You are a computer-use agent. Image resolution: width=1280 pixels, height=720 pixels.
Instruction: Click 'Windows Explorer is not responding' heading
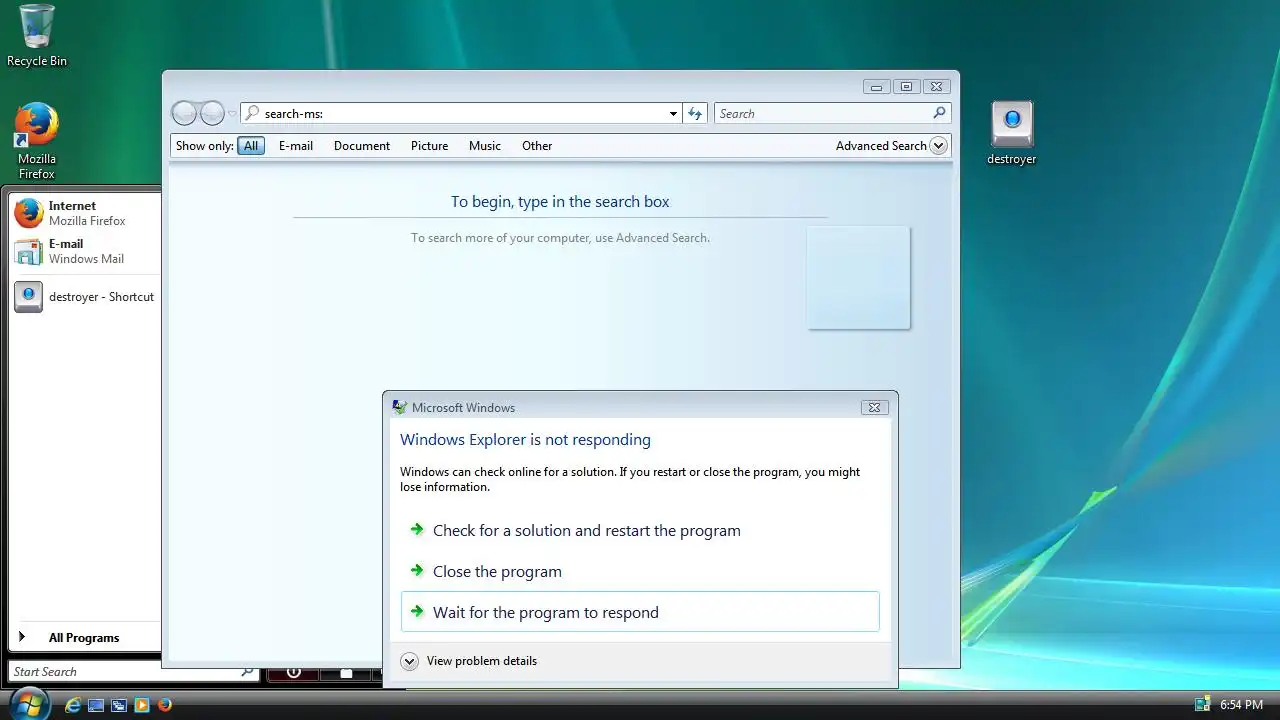pyautogui.click(x=525, y=439)
